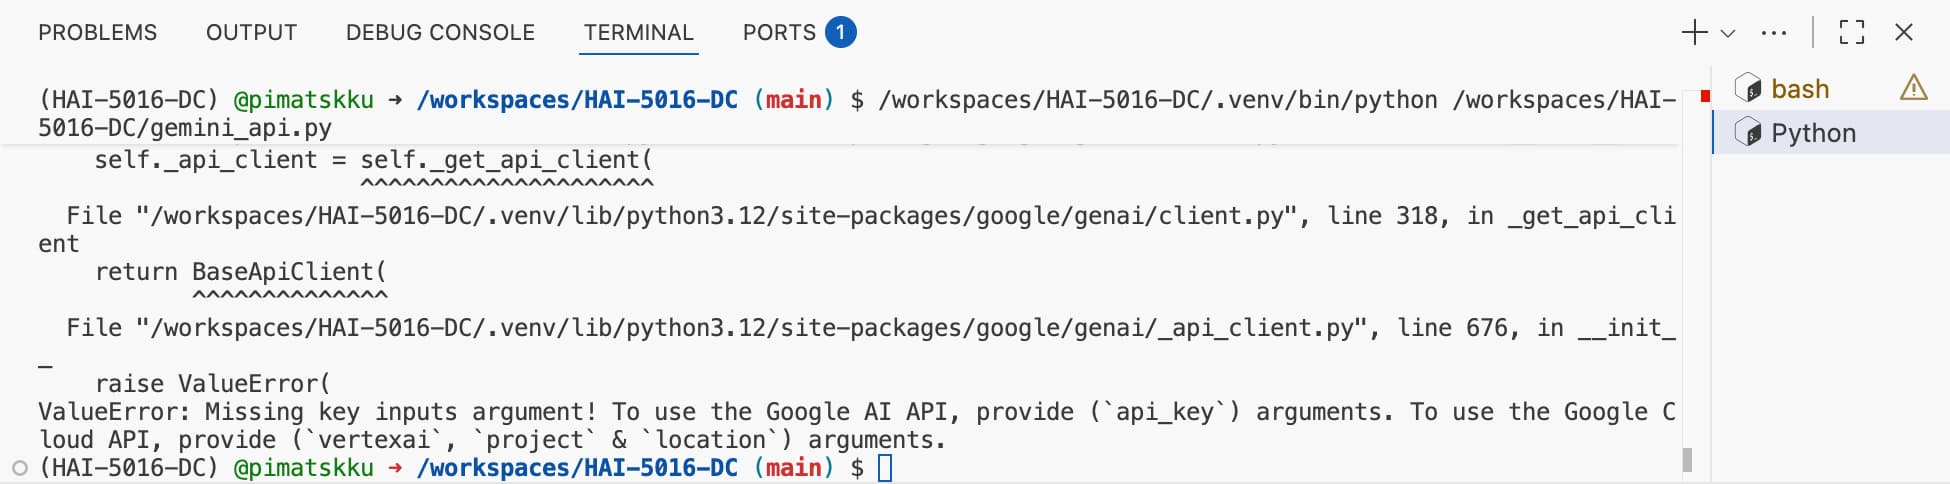This screenshot has height=484, width=1950.
Task: Select the TERMINAL tab
Action: [639, 33]
